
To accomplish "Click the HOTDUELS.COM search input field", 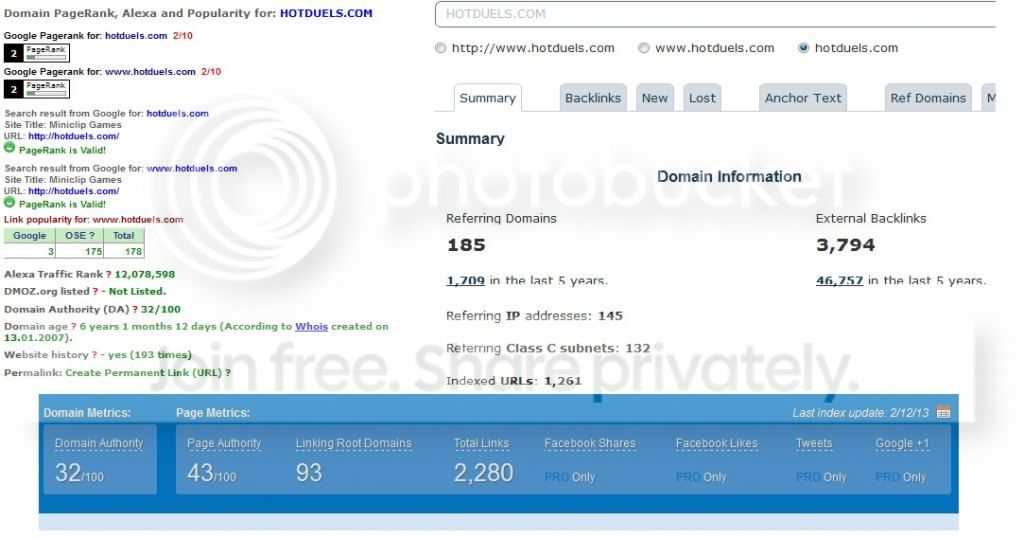I will coord(715,14).
